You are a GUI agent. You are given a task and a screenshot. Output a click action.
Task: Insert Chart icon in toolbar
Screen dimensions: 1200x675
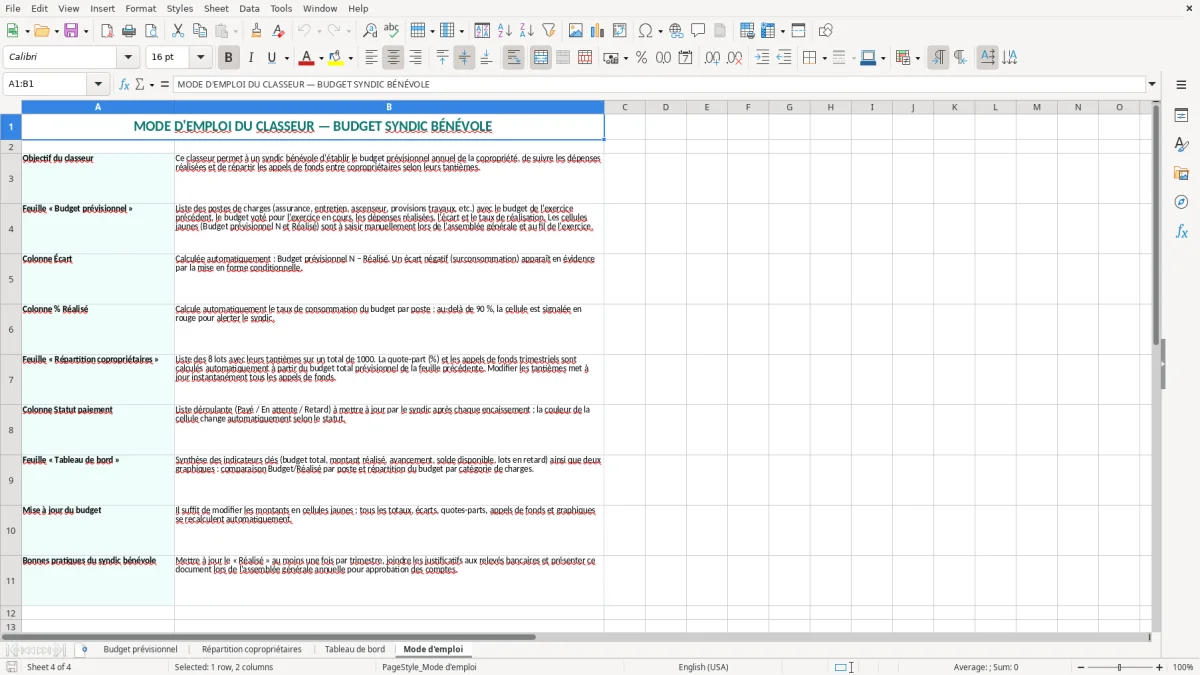pyautogui.click(x=598, y=31)
